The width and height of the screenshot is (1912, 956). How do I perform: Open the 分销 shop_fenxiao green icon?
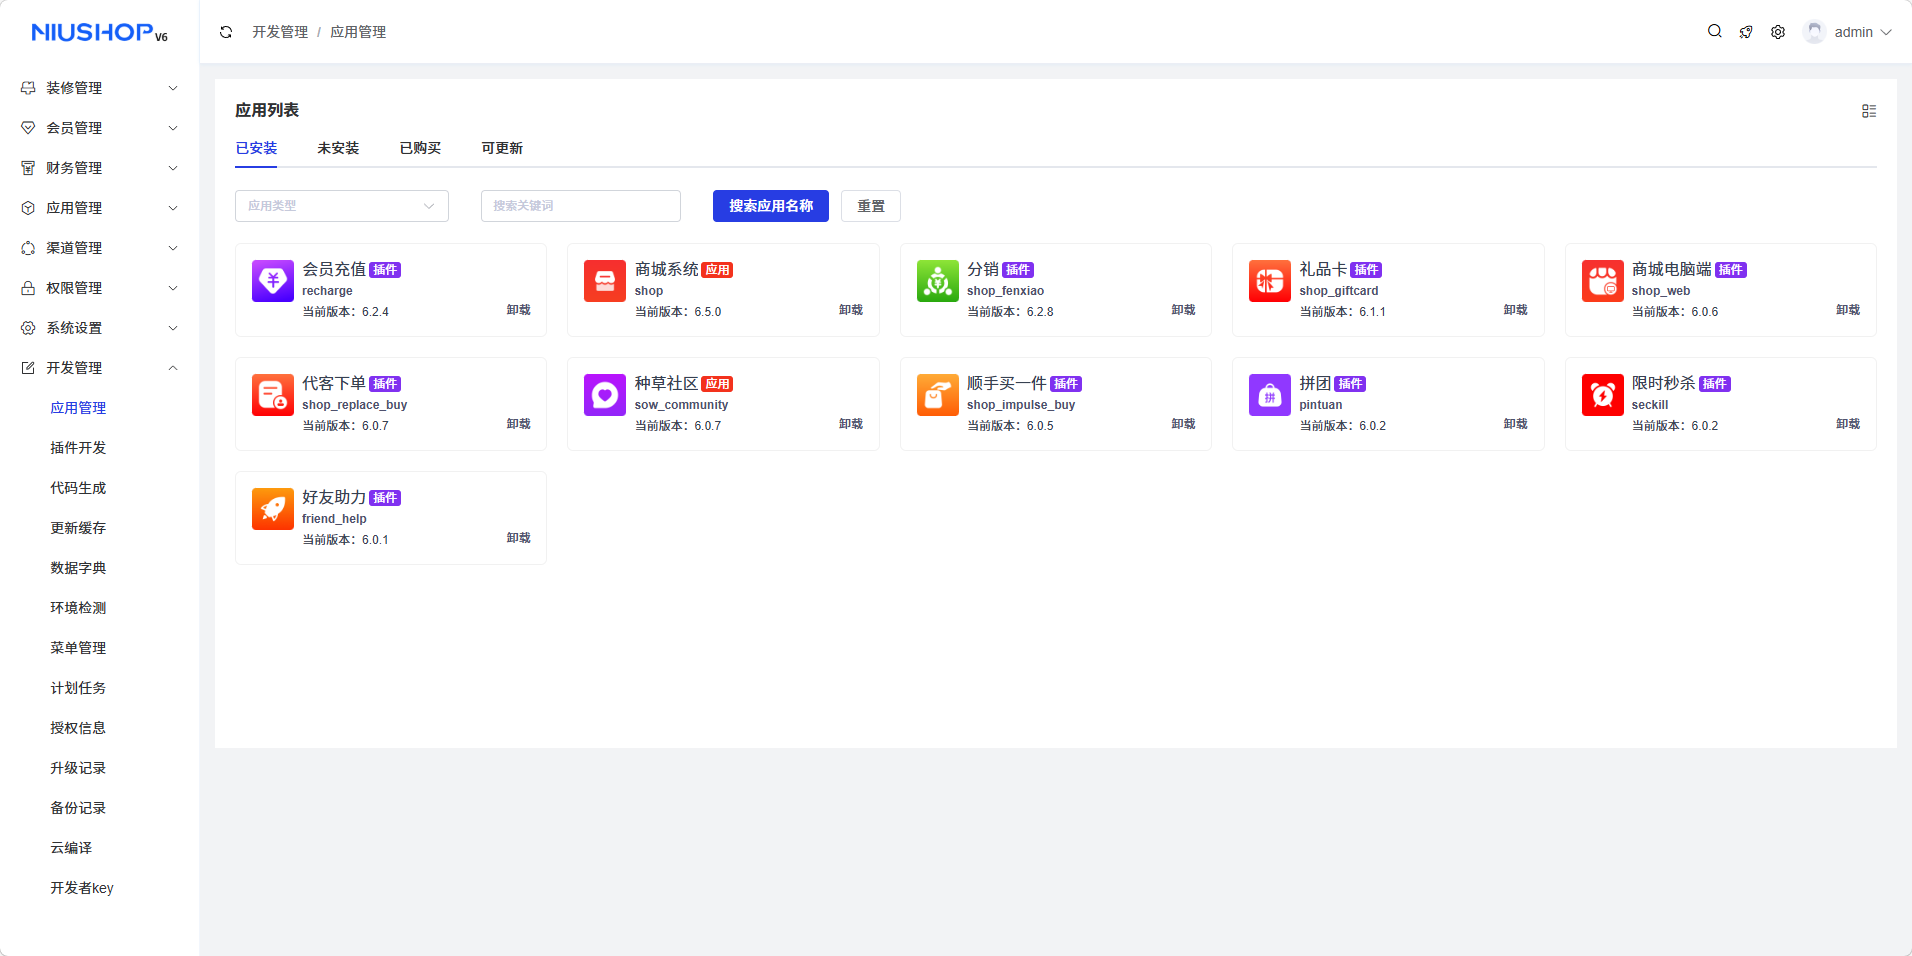point(937,282)
